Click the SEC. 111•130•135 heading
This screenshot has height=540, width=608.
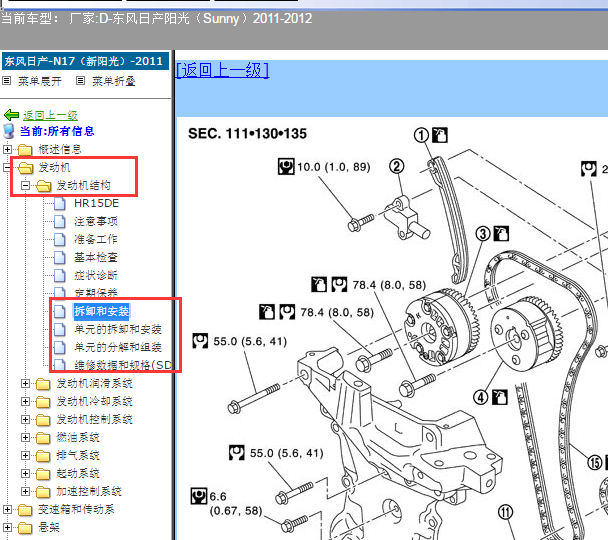(247, 134)
